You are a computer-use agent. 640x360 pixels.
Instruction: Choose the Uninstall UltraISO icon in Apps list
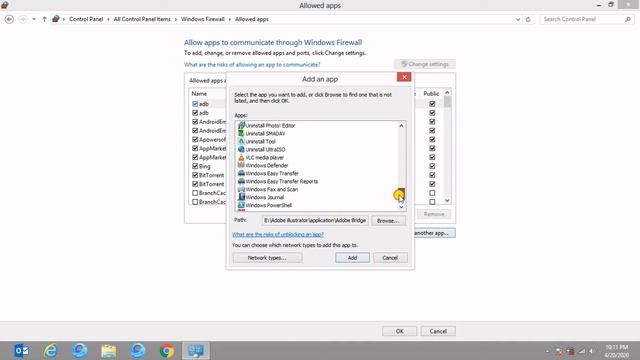point(241,149)
